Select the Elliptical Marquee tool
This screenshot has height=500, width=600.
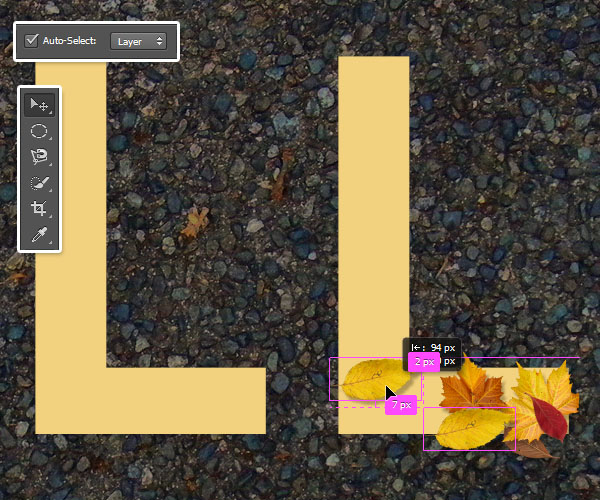point(39,131)
